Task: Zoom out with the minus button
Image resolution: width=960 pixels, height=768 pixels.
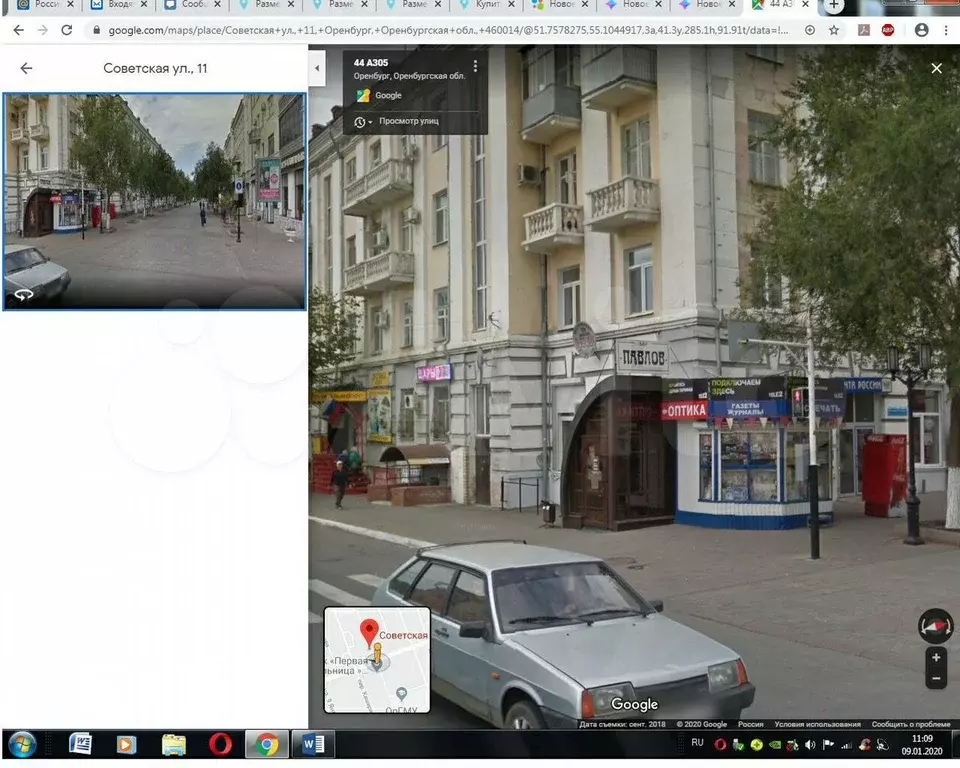Action: (x=936, y=678)
